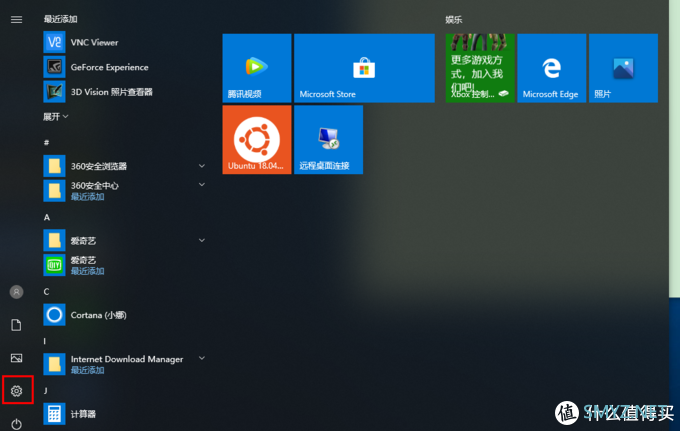Launch 计算器 calculator app icon
The image size is (680, 431).
(54, 414)
